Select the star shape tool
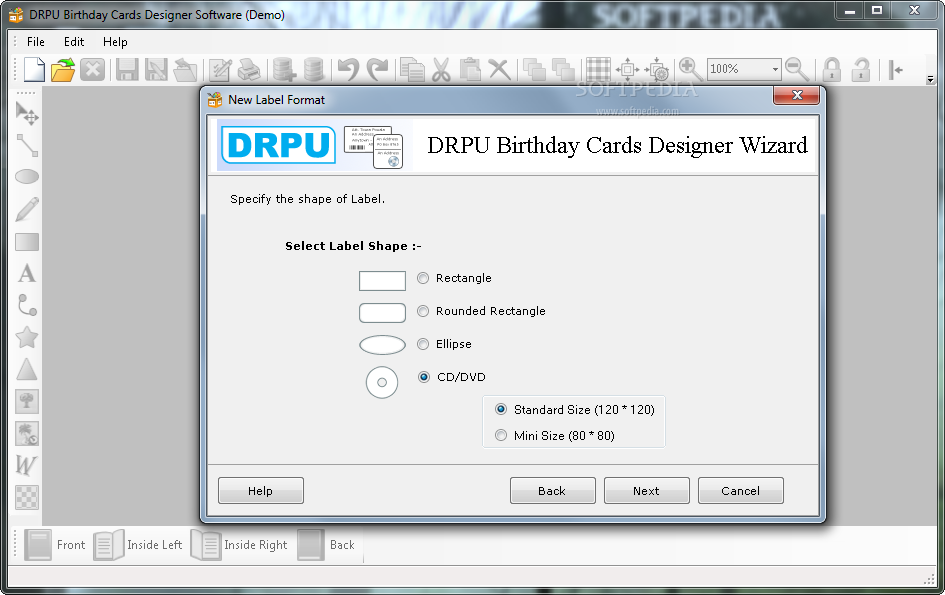The height and width of the screenshot is (595, 945). (x=27, y=337)
